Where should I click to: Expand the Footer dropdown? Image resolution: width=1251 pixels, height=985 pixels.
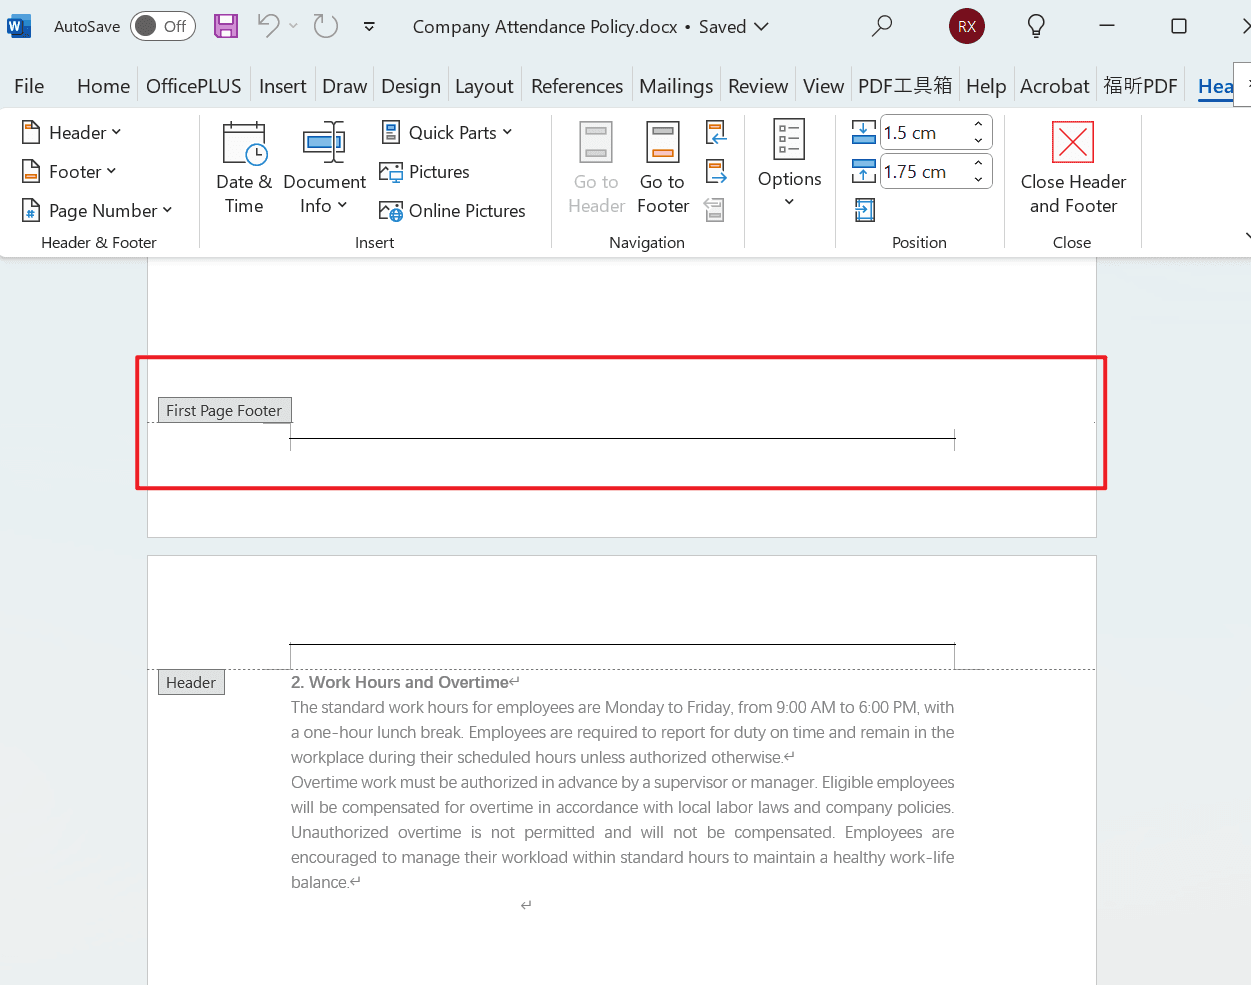[x=70, y=171]
